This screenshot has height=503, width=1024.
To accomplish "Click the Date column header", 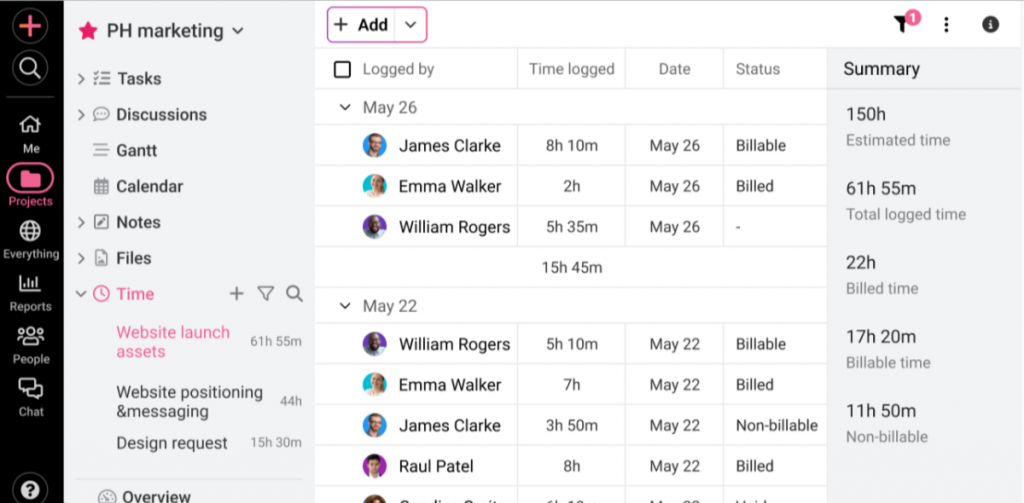I will click(674, 69).
